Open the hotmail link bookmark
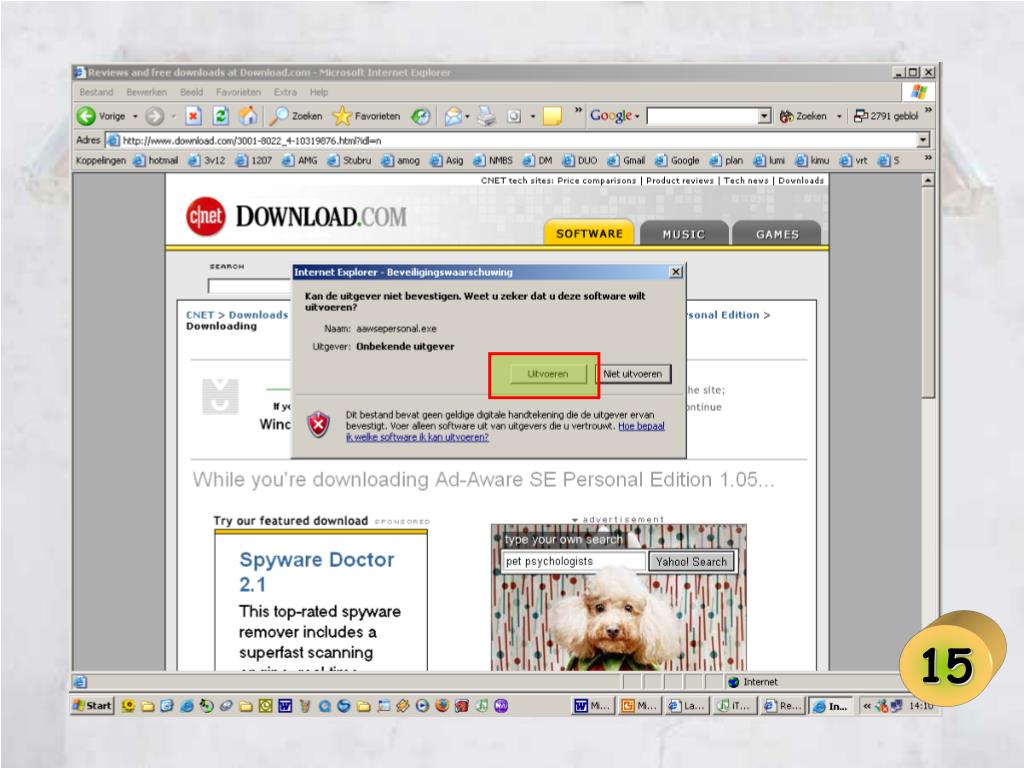Image resolution: width=1024 pixels, height=768 pixels. [x=155, y=161]
